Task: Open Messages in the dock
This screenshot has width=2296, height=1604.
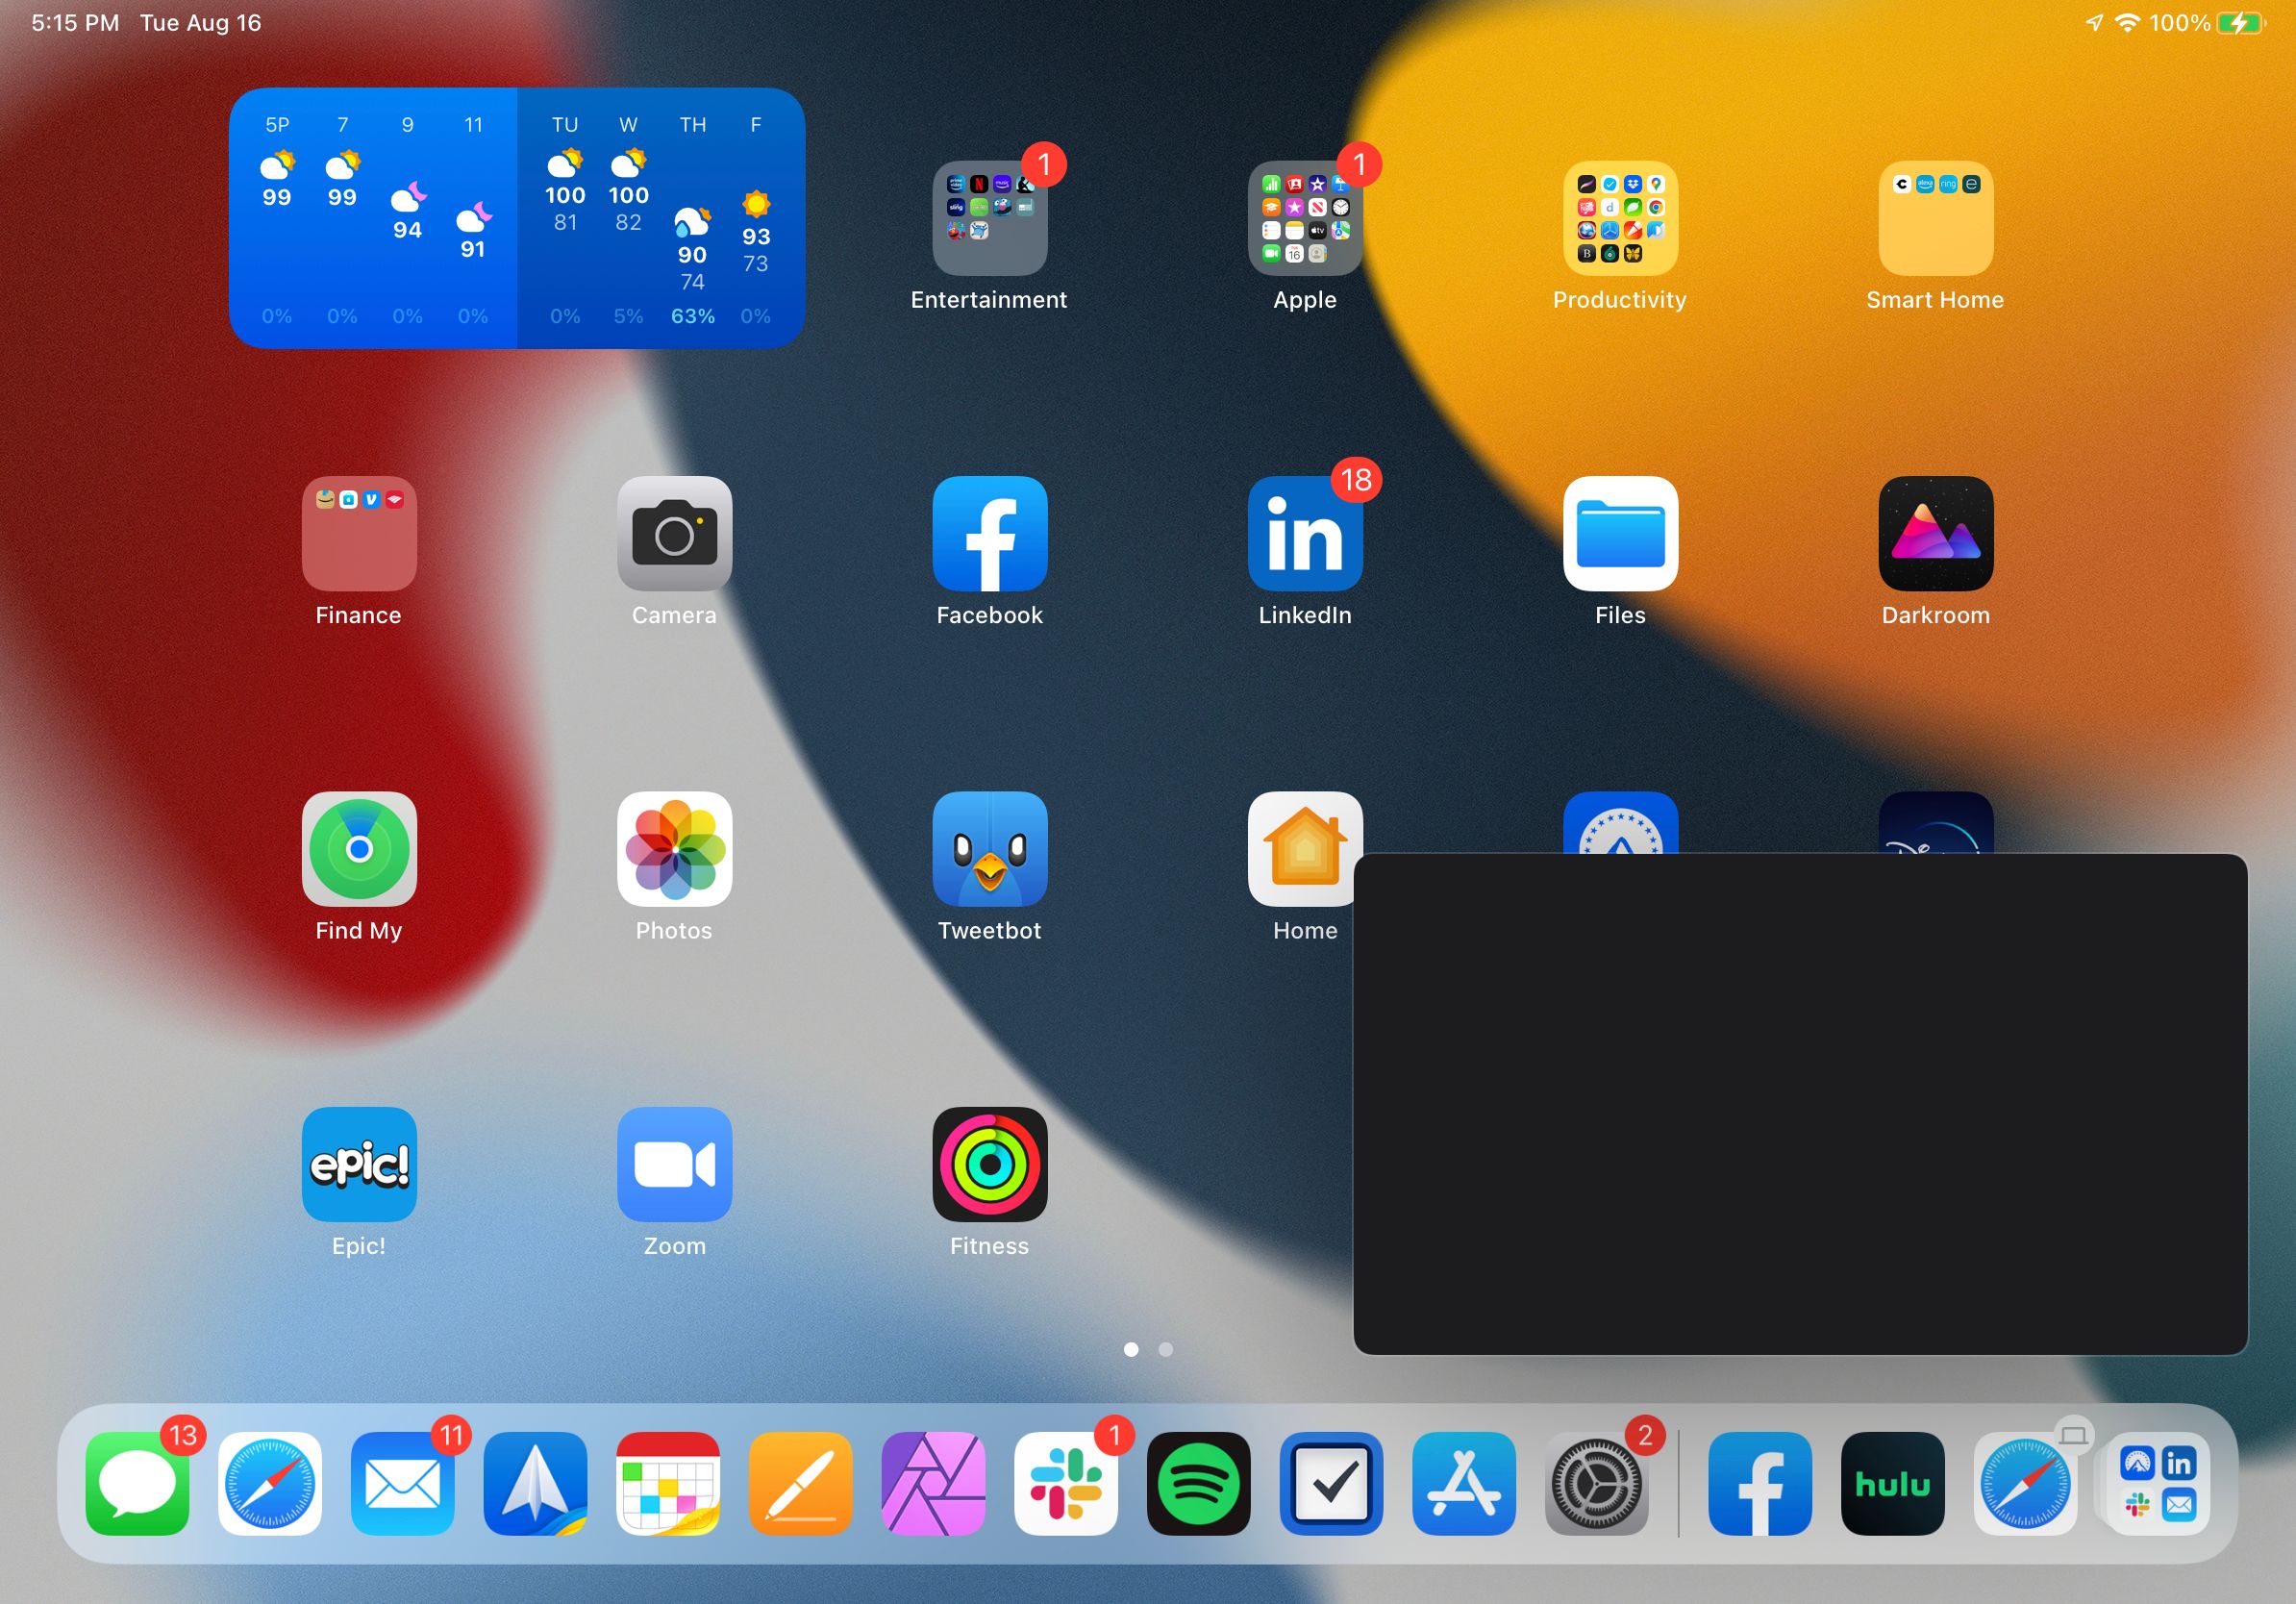Action: [x=137, y=1483]
